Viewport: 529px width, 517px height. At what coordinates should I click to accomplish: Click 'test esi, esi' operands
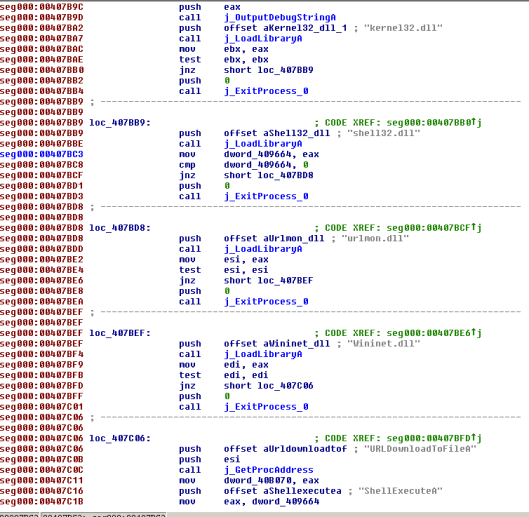246,270
